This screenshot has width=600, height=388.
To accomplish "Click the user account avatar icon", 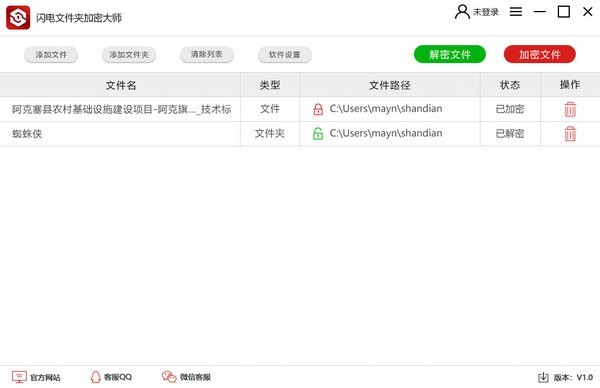I will (462, 12).
